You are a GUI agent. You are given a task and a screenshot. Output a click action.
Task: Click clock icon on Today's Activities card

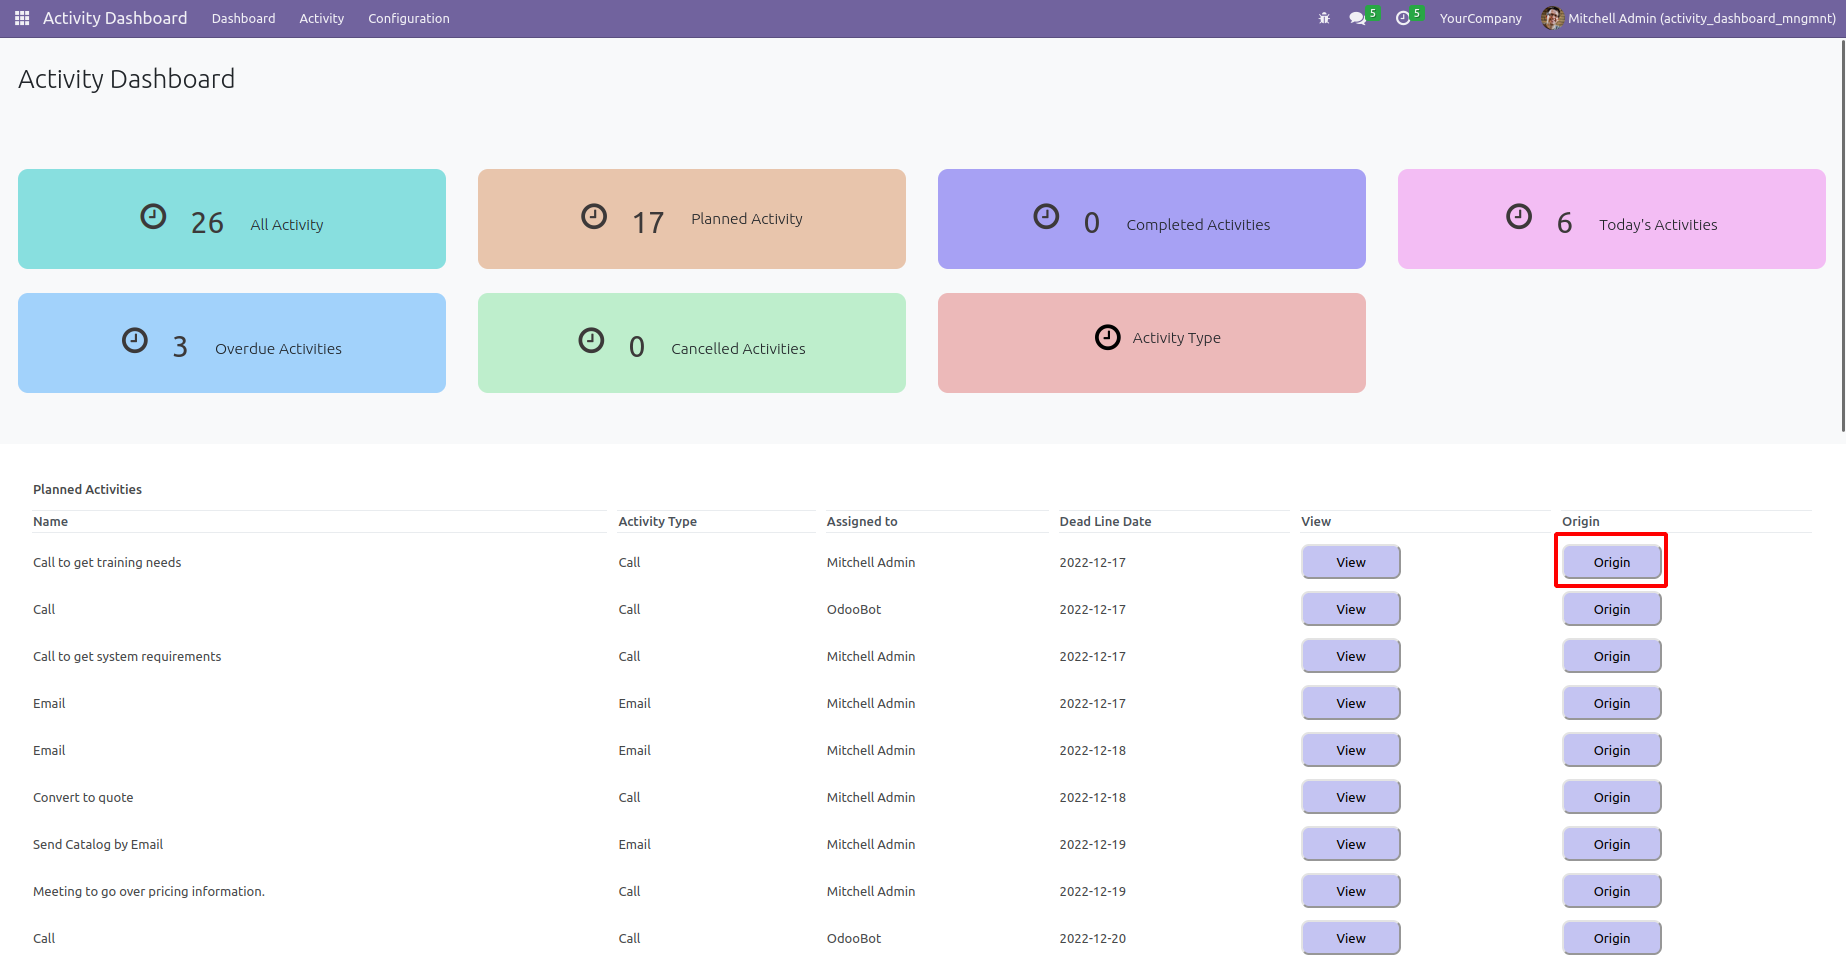tap(1519, 216)
